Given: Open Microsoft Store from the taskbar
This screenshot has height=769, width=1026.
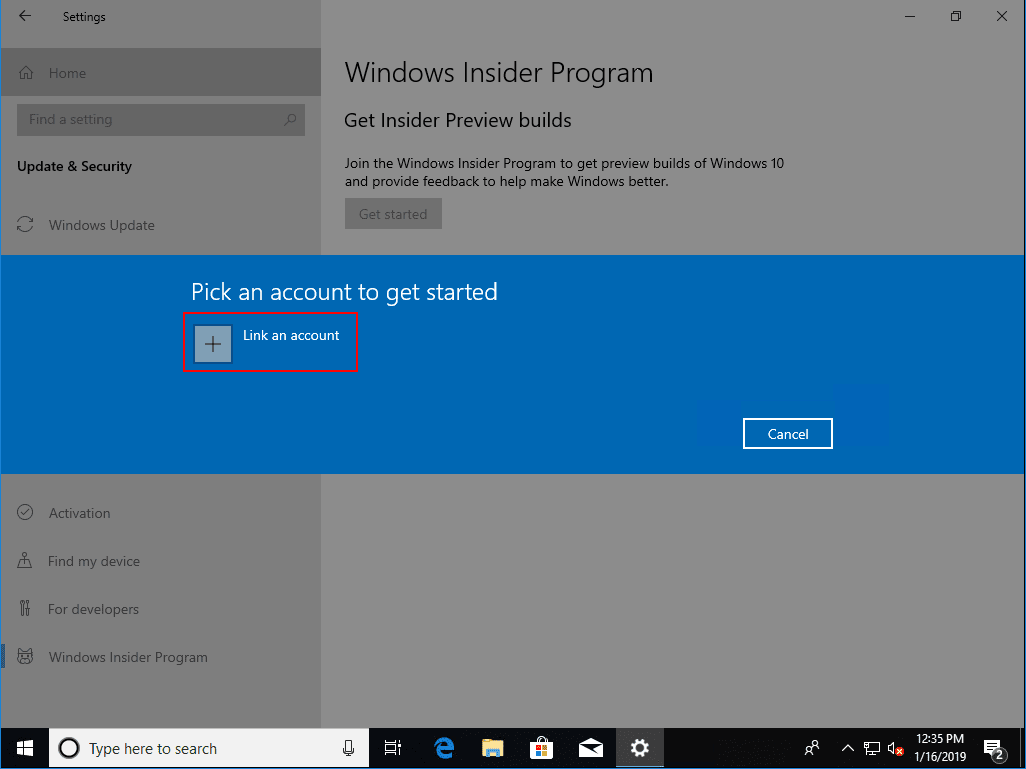Looking at the screenshot, I should click(x=541, y=748).
